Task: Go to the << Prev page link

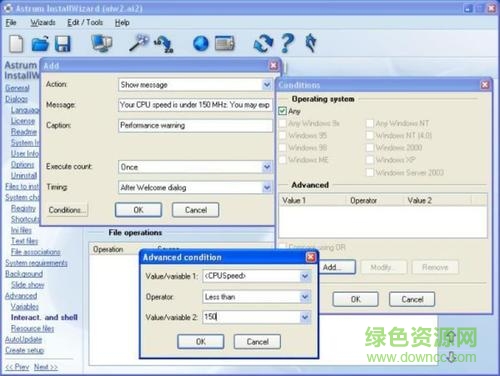Action: pos(17,367)
